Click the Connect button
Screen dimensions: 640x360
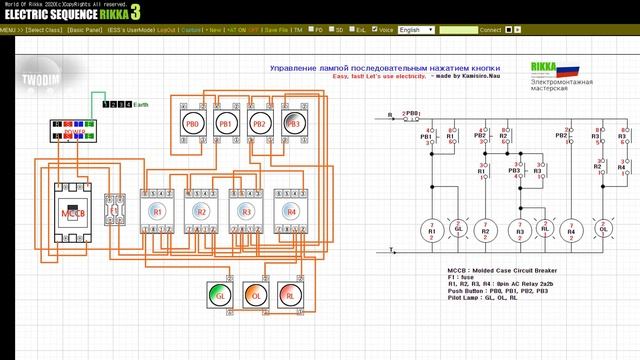[x=490, y=30]
